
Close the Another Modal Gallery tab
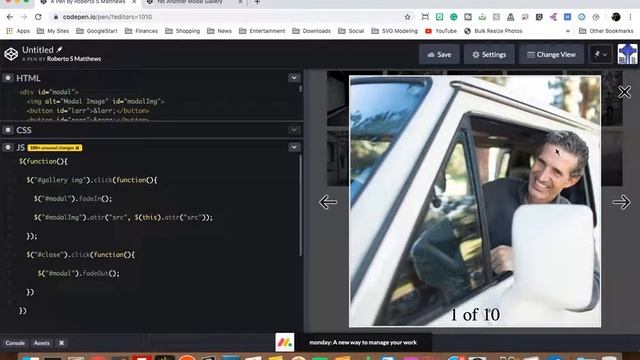(x=240, y=2)
